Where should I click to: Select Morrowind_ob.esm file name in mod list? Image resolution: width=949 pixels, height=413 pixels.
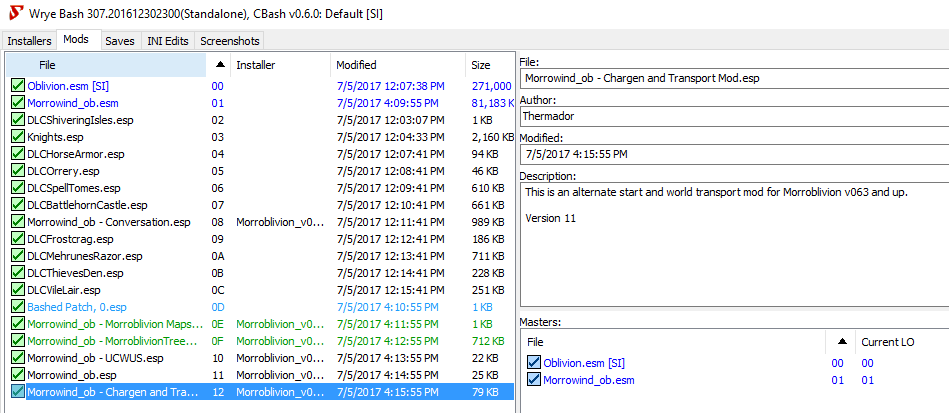point(73,103)
